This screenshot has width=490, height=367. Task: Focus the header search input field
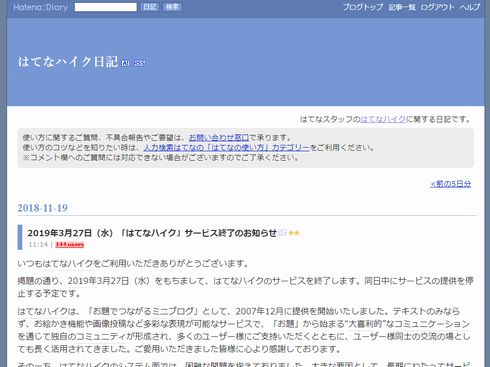tap(106, 7)
